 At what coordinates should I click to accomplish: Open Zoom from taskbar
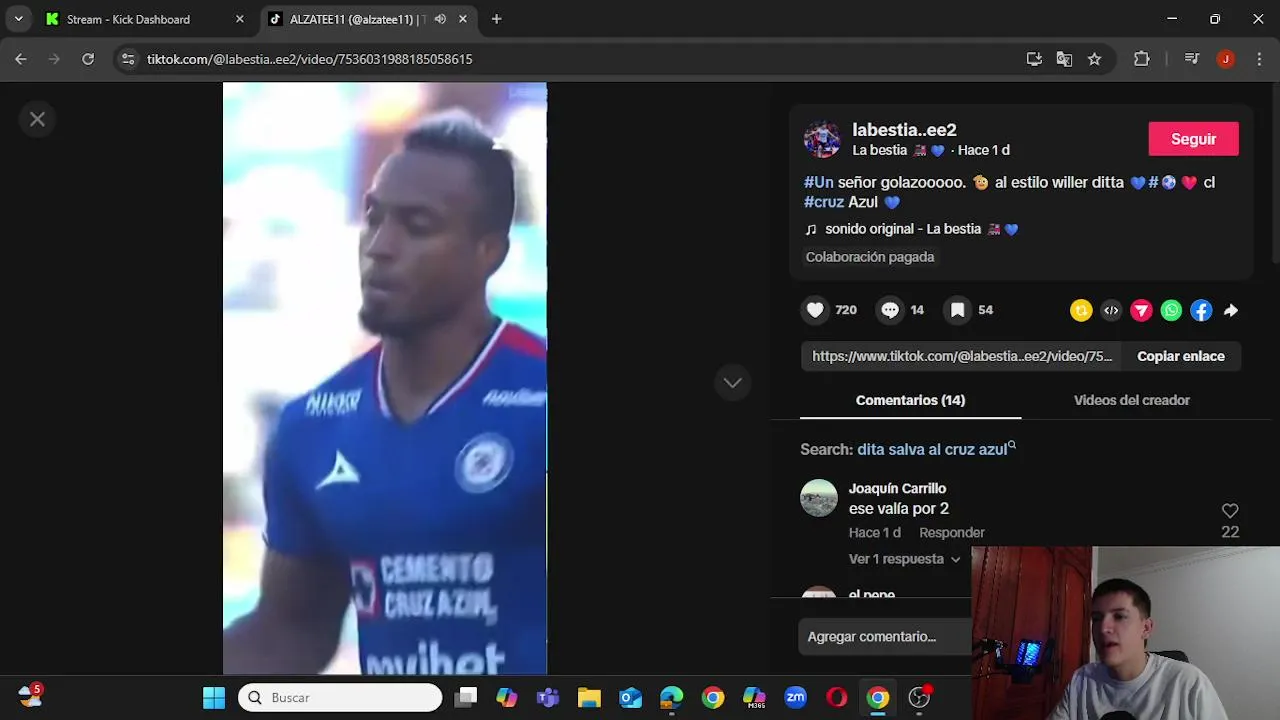tap(796, 698)
